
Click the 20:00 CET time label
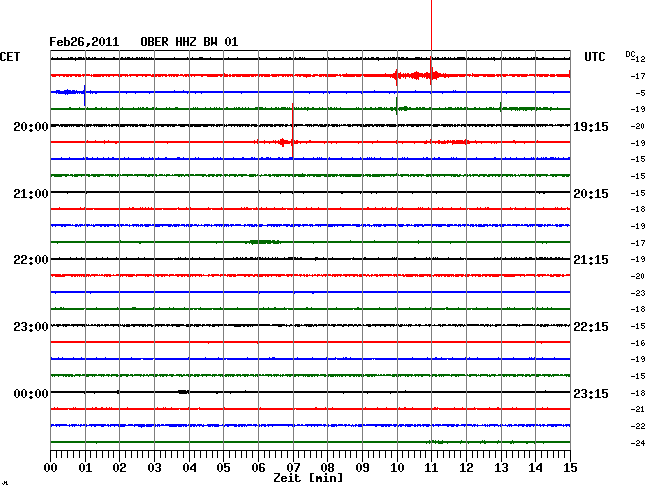tap(31, 126)
